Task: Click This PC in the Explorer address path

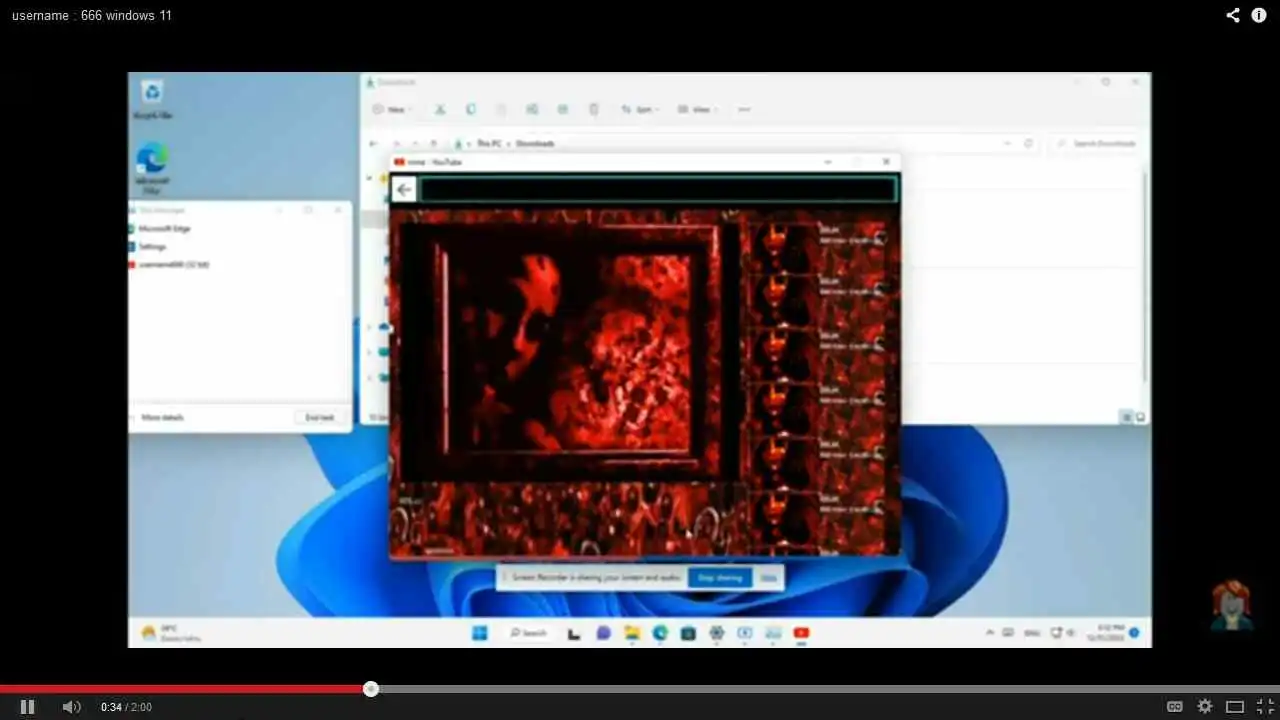Action: point(489,144)
